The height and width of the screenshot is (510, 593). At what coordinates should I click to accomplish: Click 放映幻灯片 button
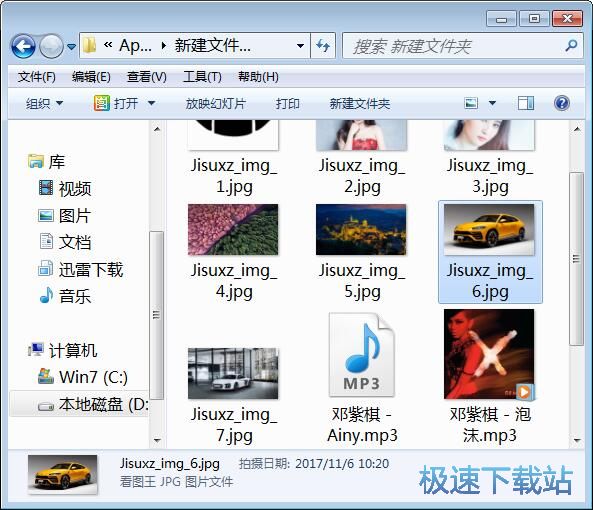click(x=216, y=104)
